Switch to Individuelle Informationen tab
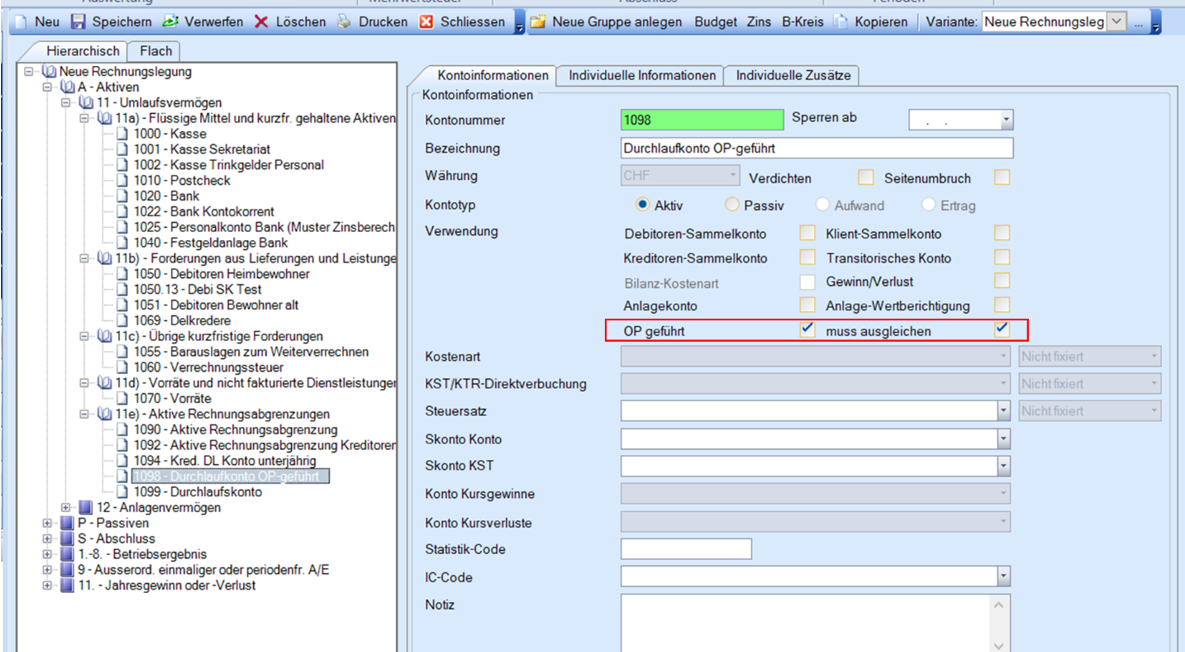Image resolution: width=1185 pixels, height=652 pixels. click(642, 76)
